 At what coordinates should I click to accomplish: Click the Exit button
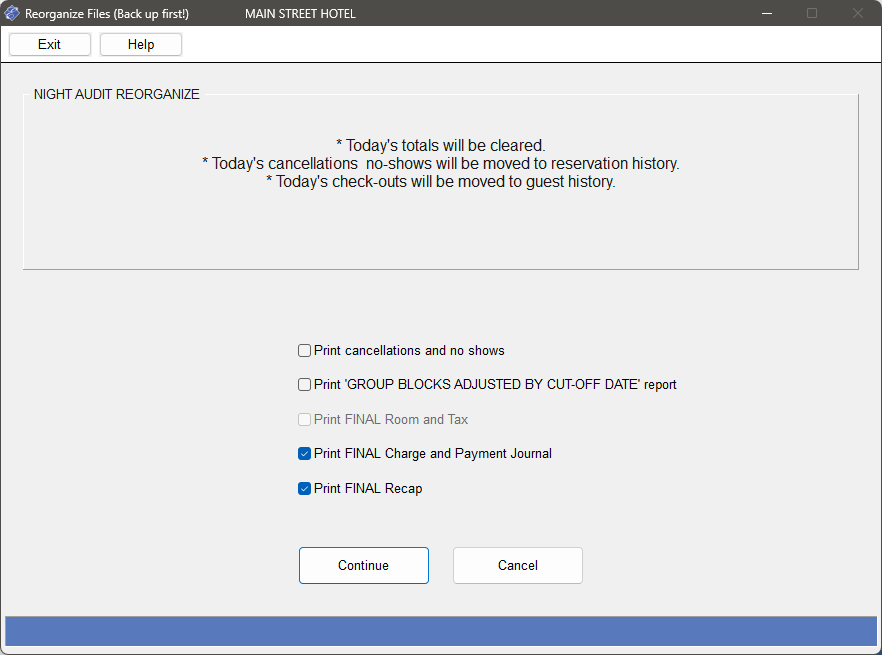(50, 44)
